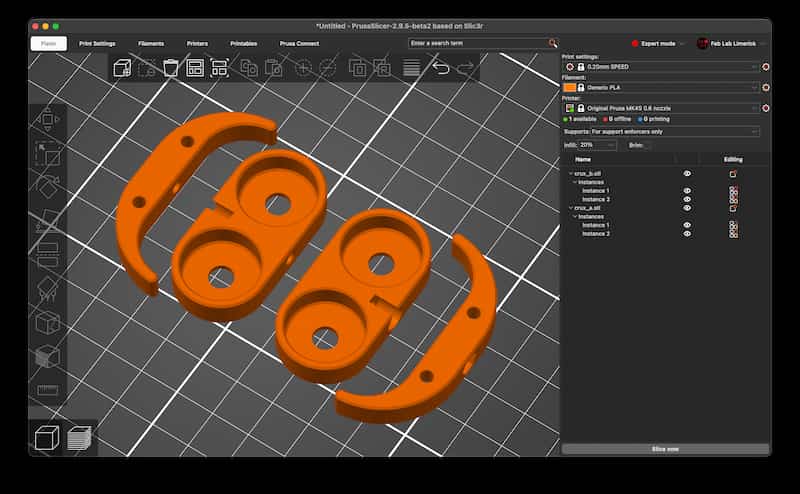Toggle visibility eye of crux_a.stl
Screen dimensions: 800x494
click(687, 208)
